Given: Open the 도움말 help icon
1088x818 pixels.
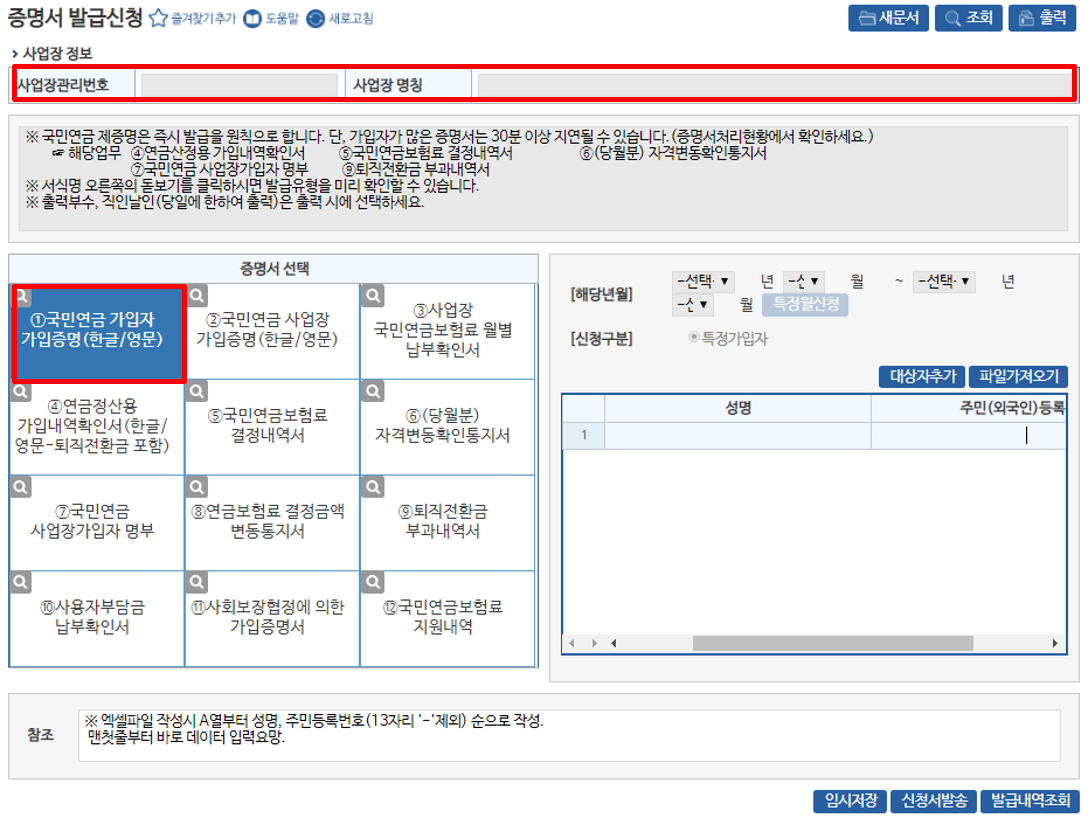Looking at the screenshot, I should pyautogui.click(x=253, y=19).
